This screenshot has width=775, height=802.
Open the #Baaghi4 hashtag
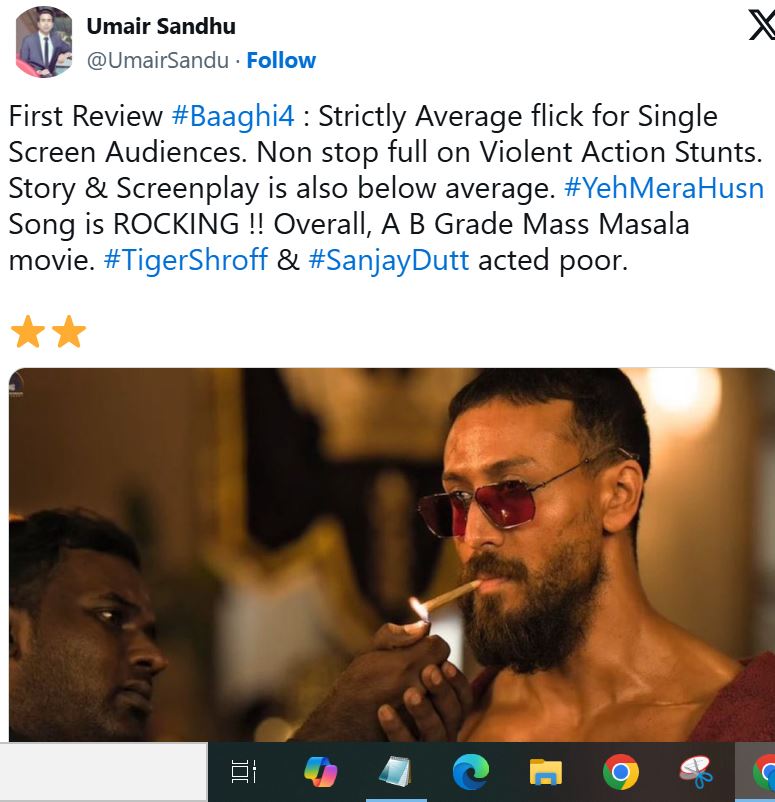pyautogui.click(x=233, y=116)
